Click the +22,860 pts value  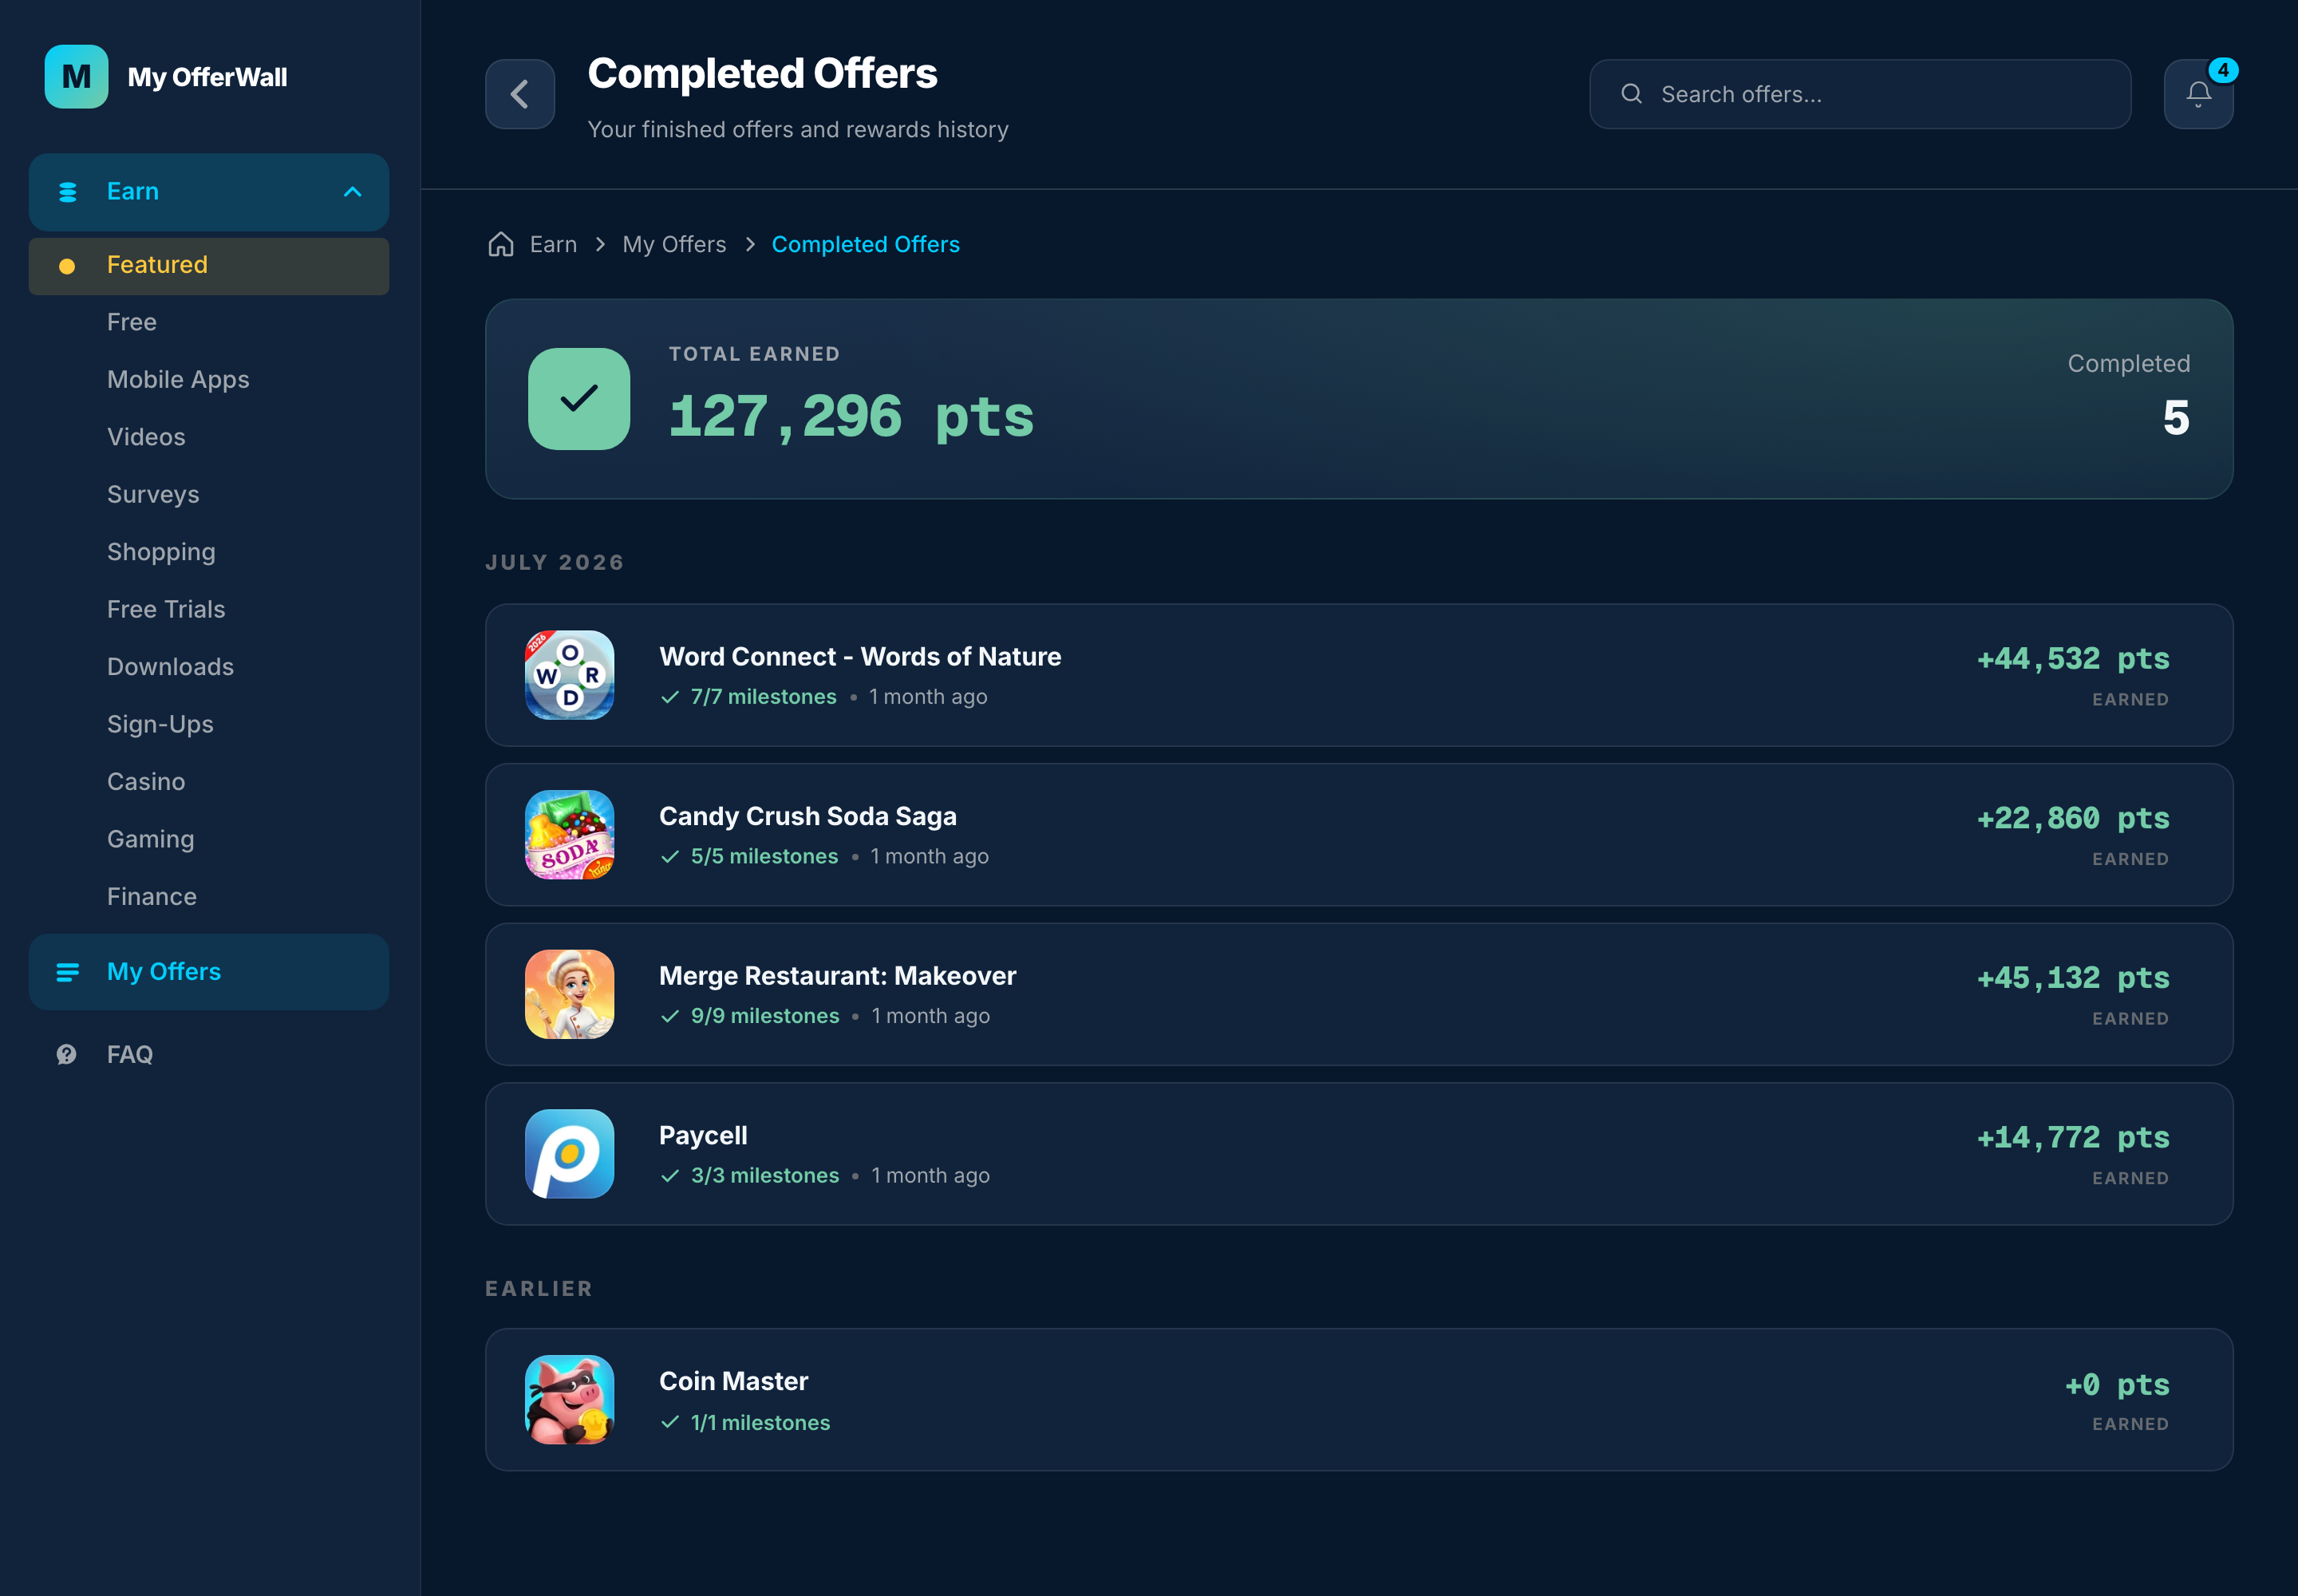(2073, 819)
